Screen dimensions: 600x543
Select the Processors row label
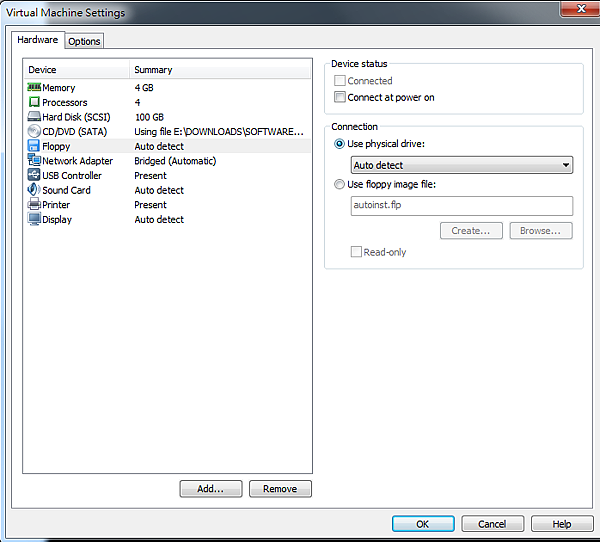tap(65, 103)
